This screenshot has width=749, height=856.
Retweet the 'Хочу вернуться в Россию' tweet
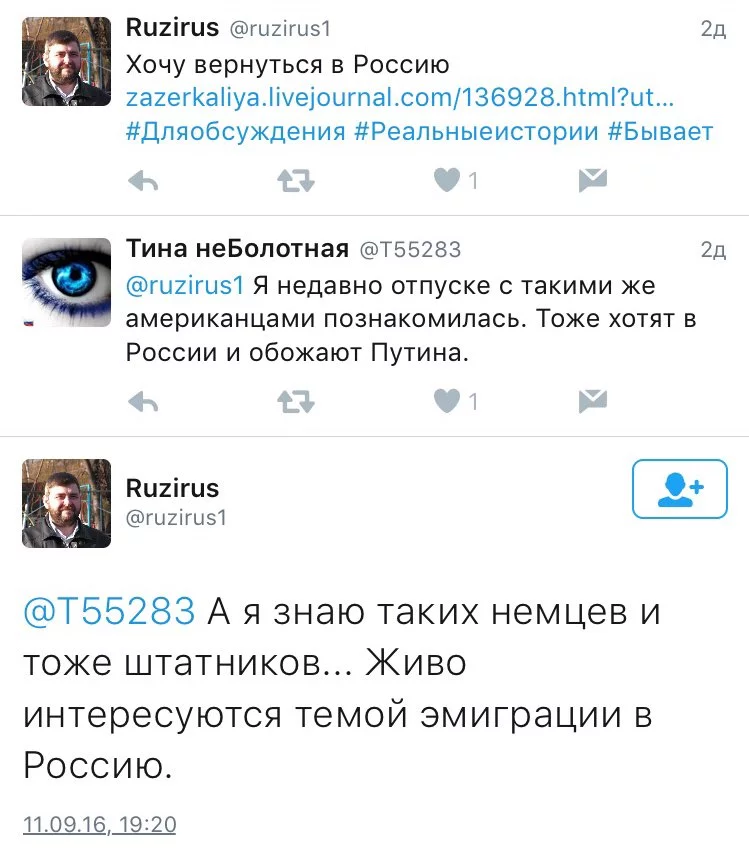click(x=296, y=181)
